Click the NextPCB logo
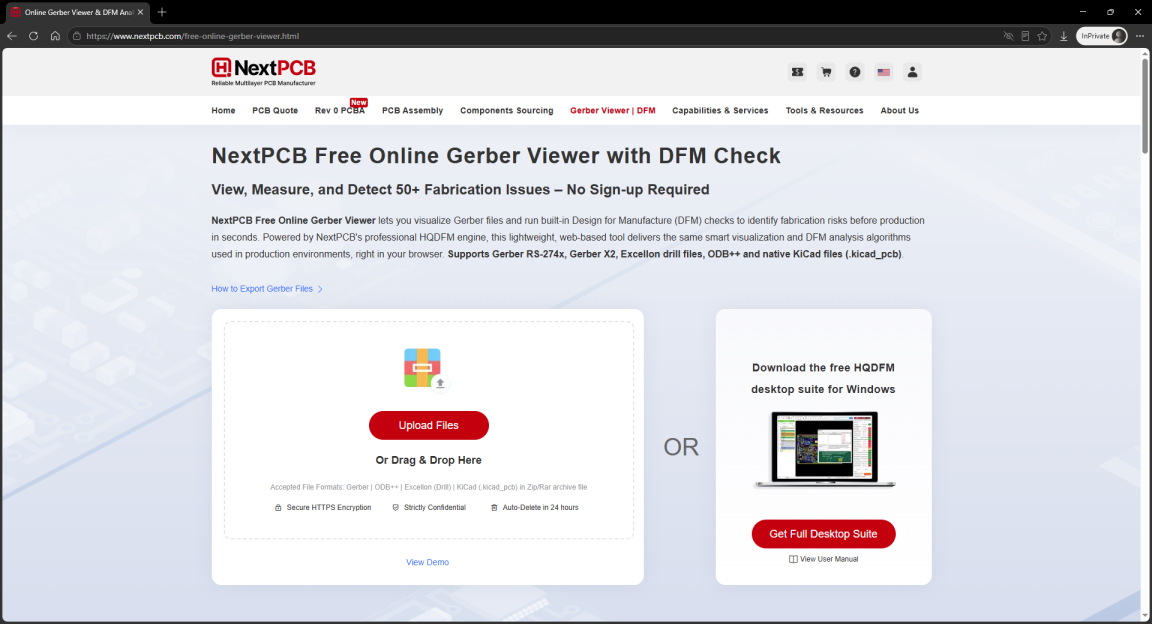Screen dimensions: 1152x624 click(263, 71)
